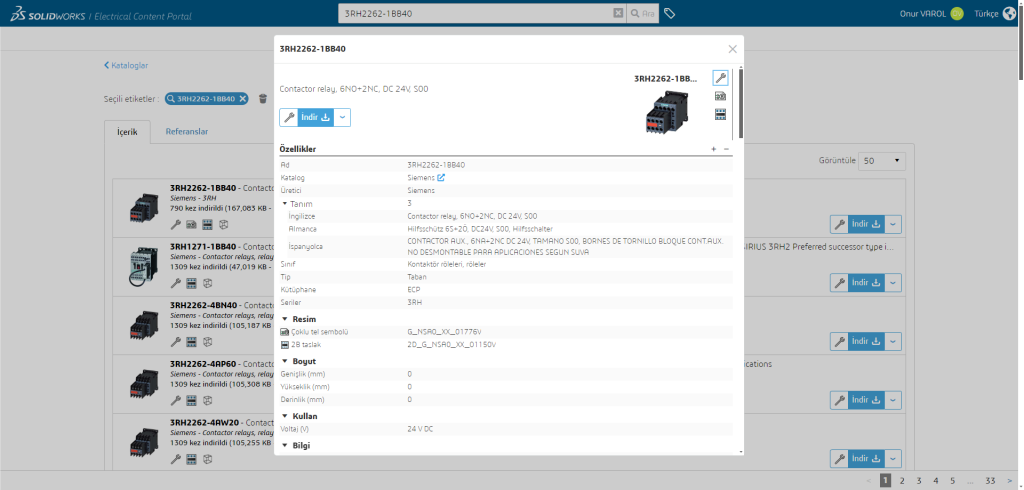Click the trash icon to delete selected tags
The width and height of the screenshot is (1024, 490).
pos(263,99)
